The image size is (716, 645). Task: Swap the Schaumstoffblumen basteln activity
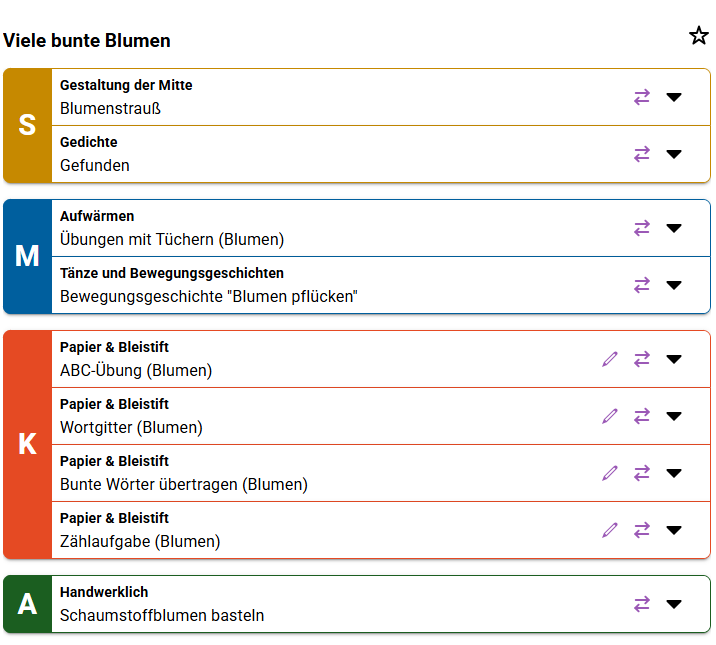[642, 604]
